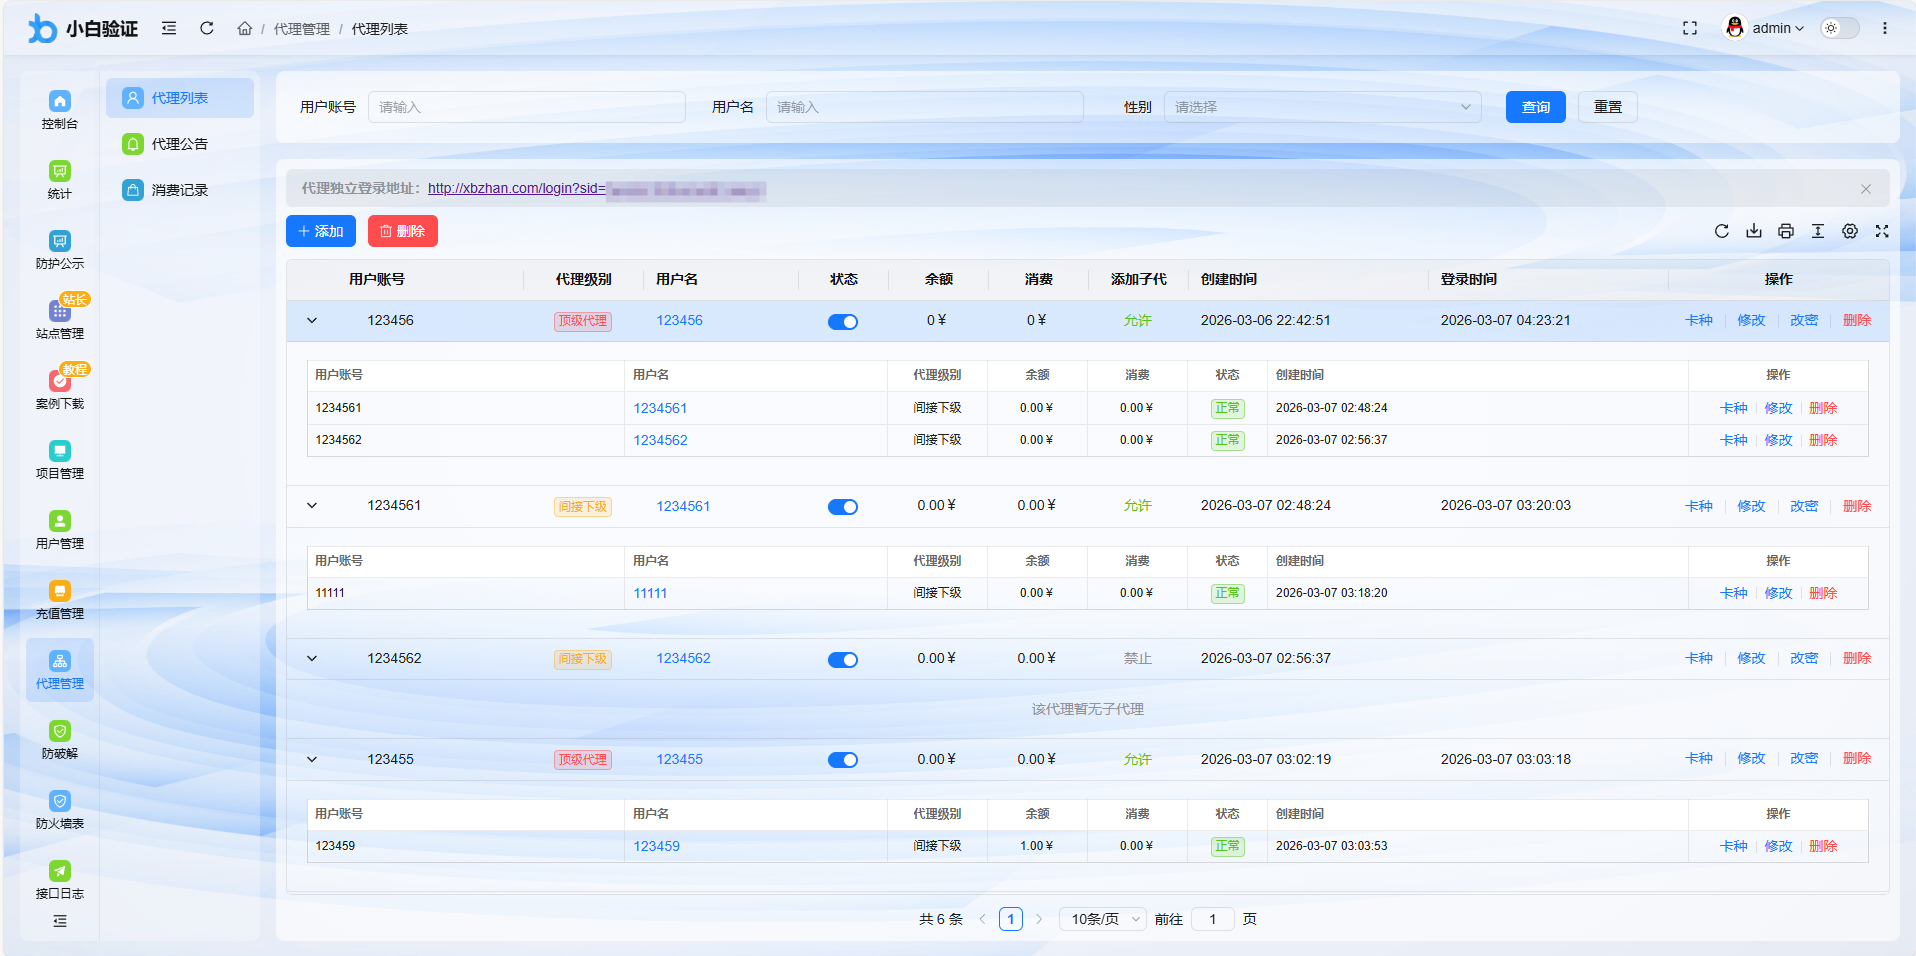This screenshot has height=956, width=1916.
Task: Switch to the 消费记录 menu item
Action: tap(179, 189)
